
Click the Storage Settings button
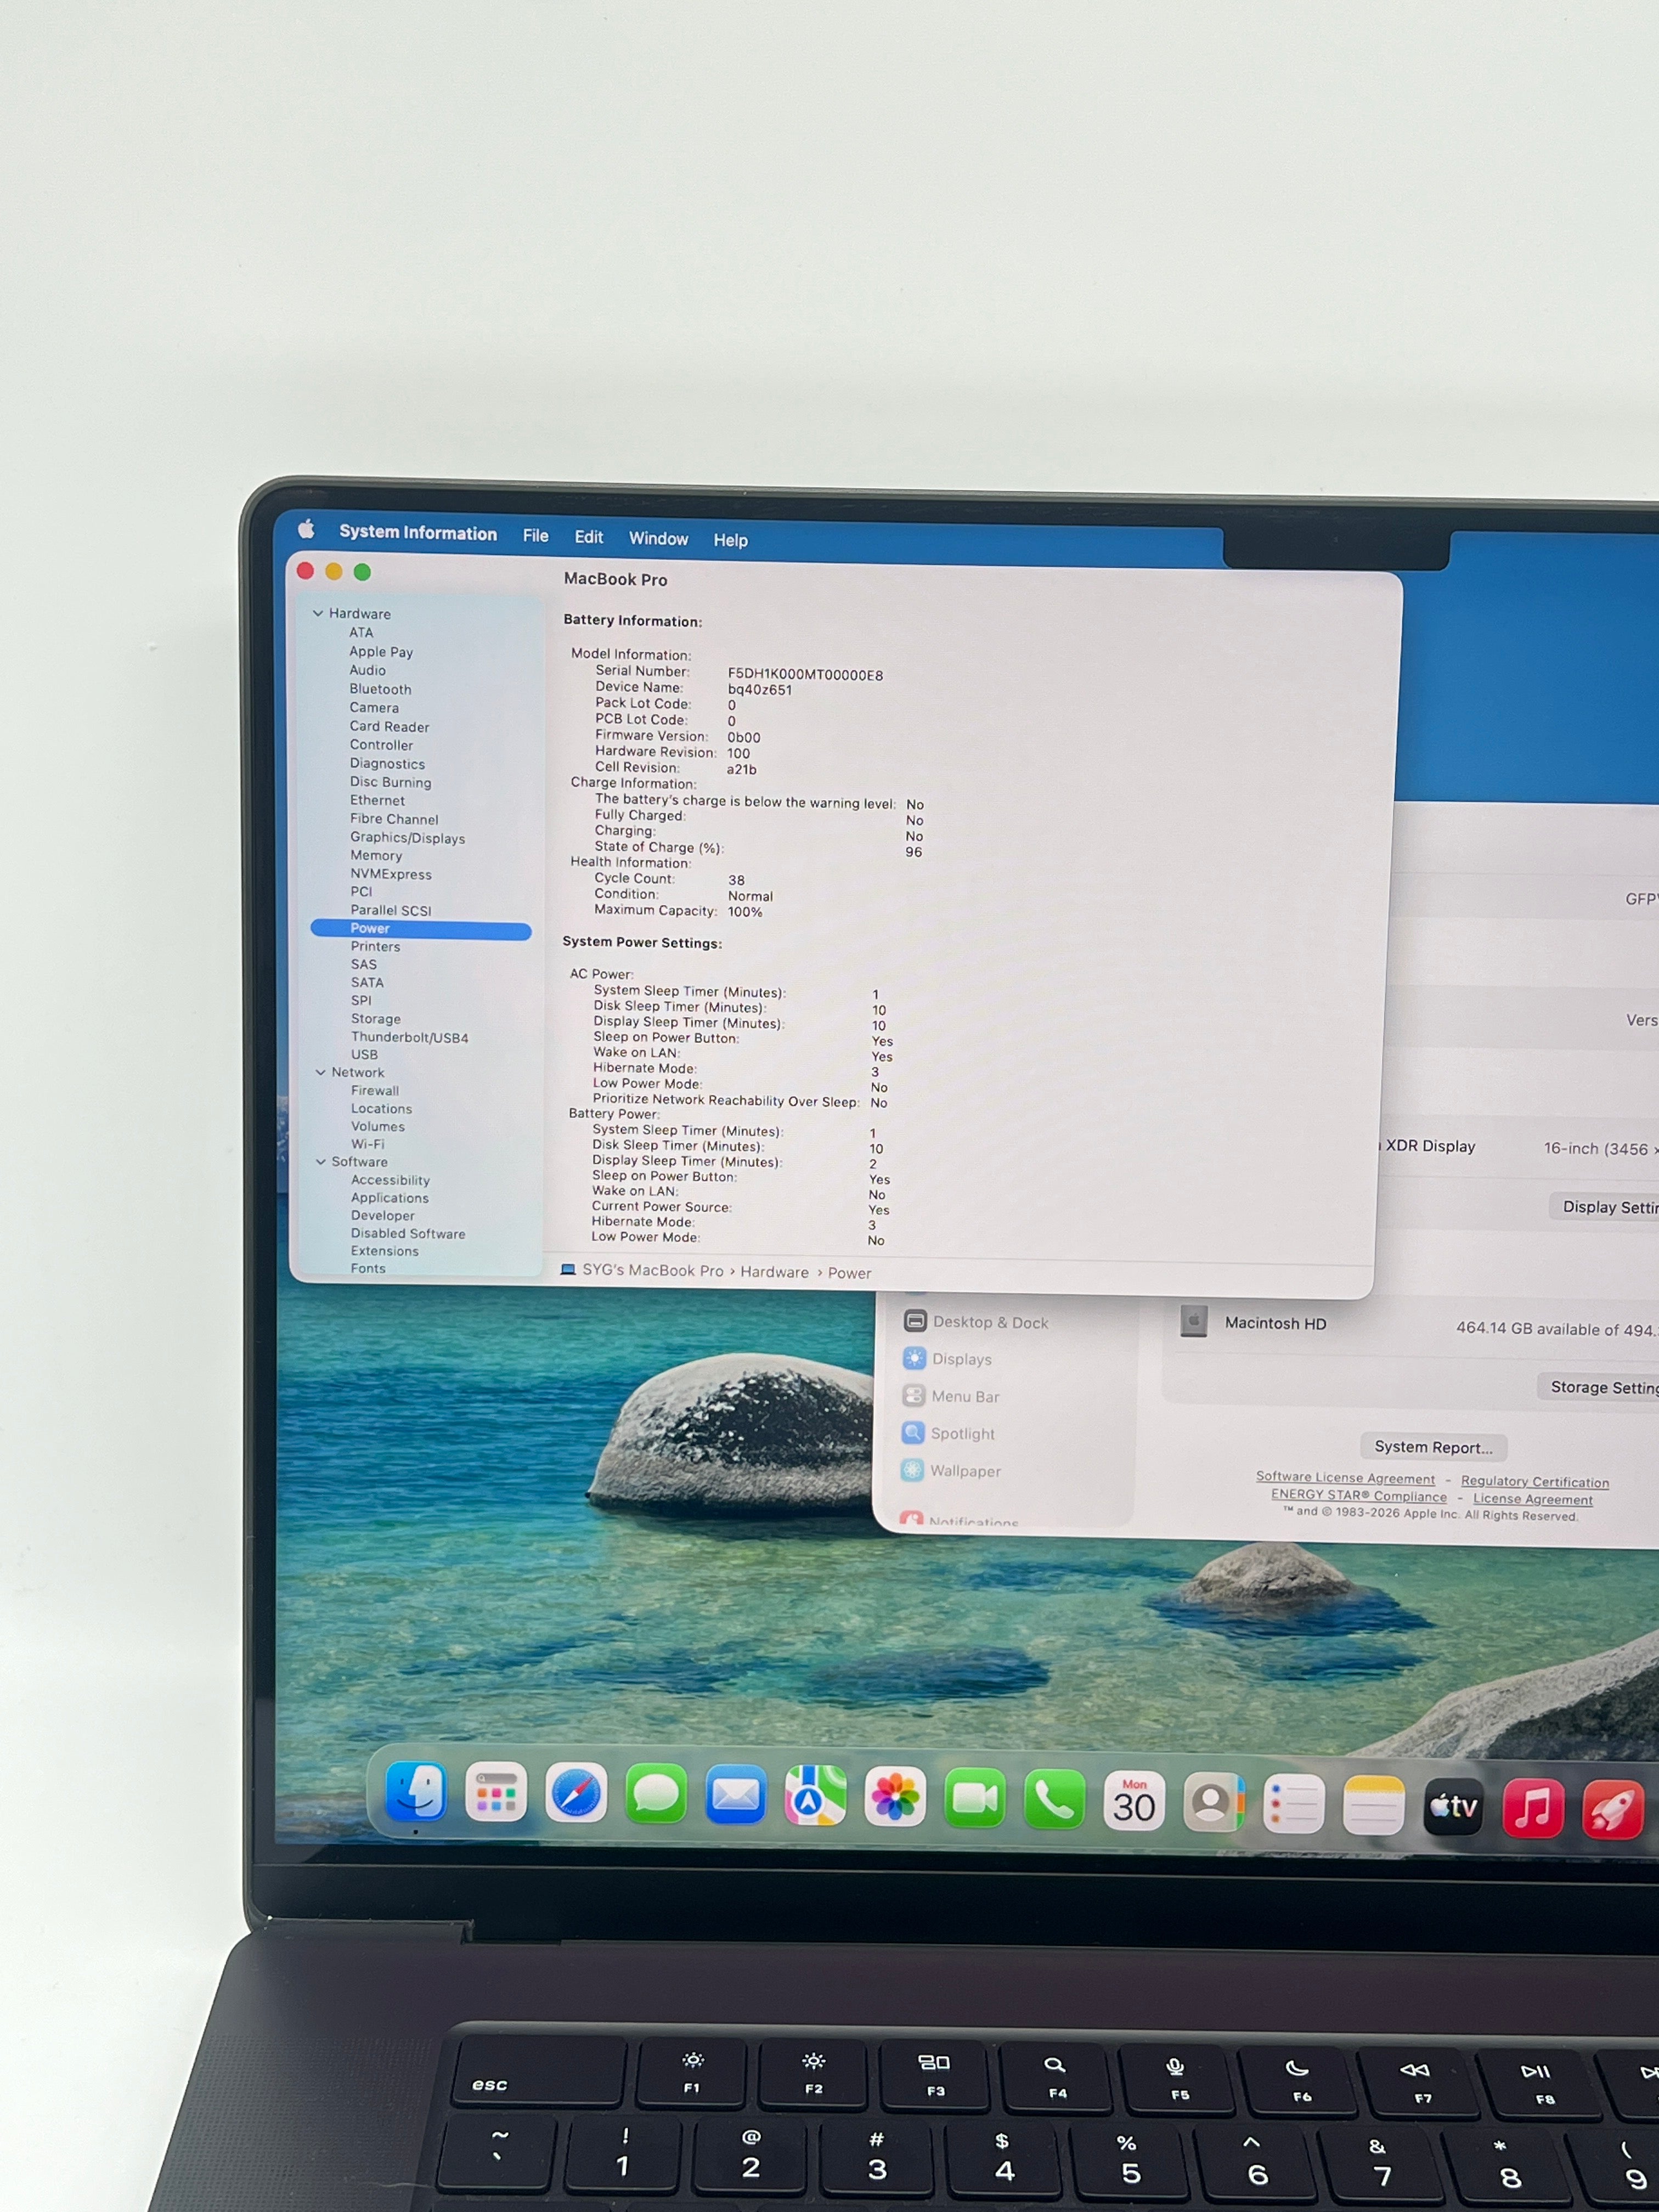pyautogui.click(x=1598, y=1387)
